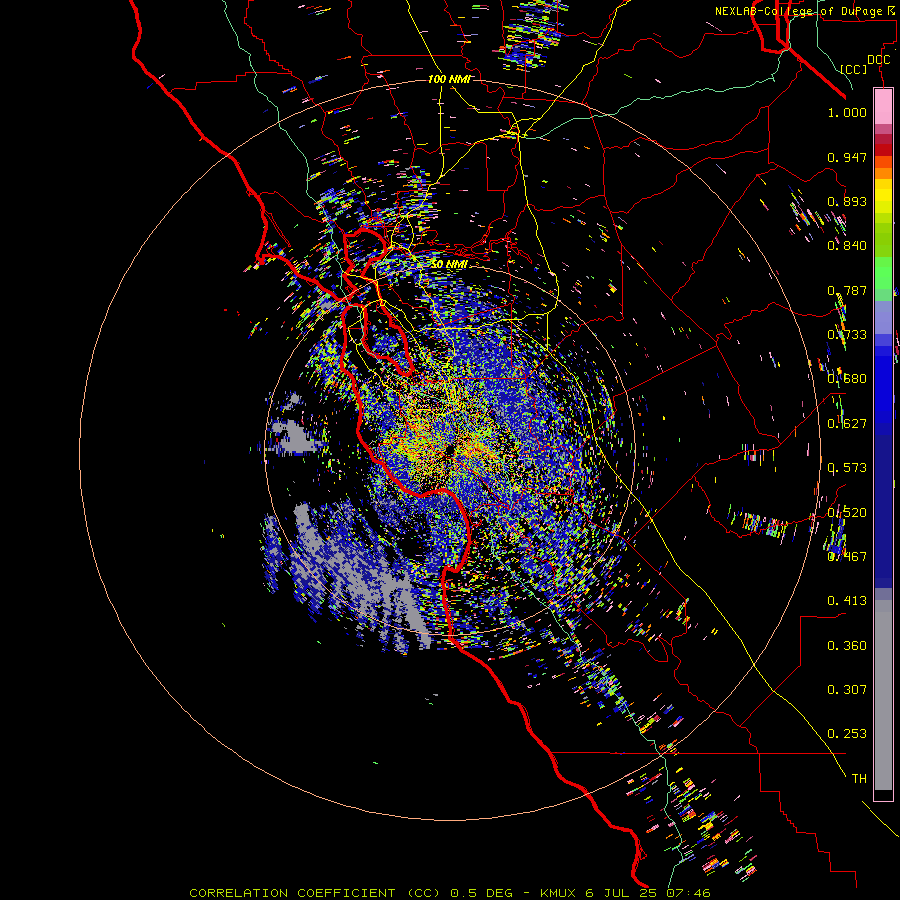Select the 1.000 scale value
Image resolution: width=900 pixels, height=900 pixels.
coord(847,112)
